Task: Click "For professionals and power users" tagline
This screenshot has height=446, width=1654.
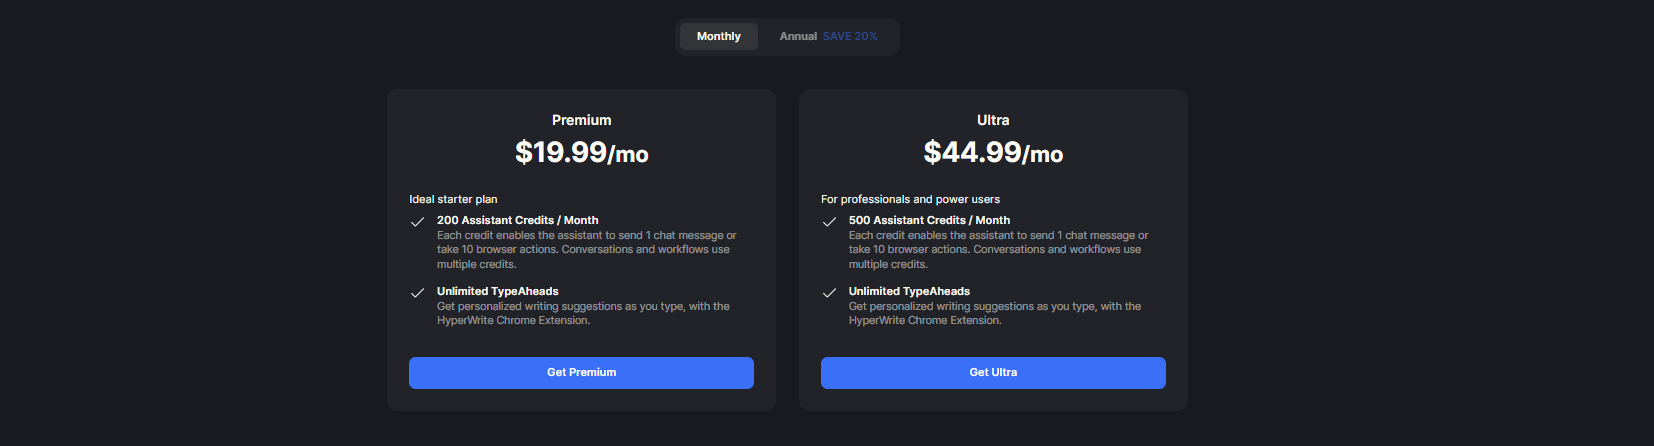Action: coord(910,199)
